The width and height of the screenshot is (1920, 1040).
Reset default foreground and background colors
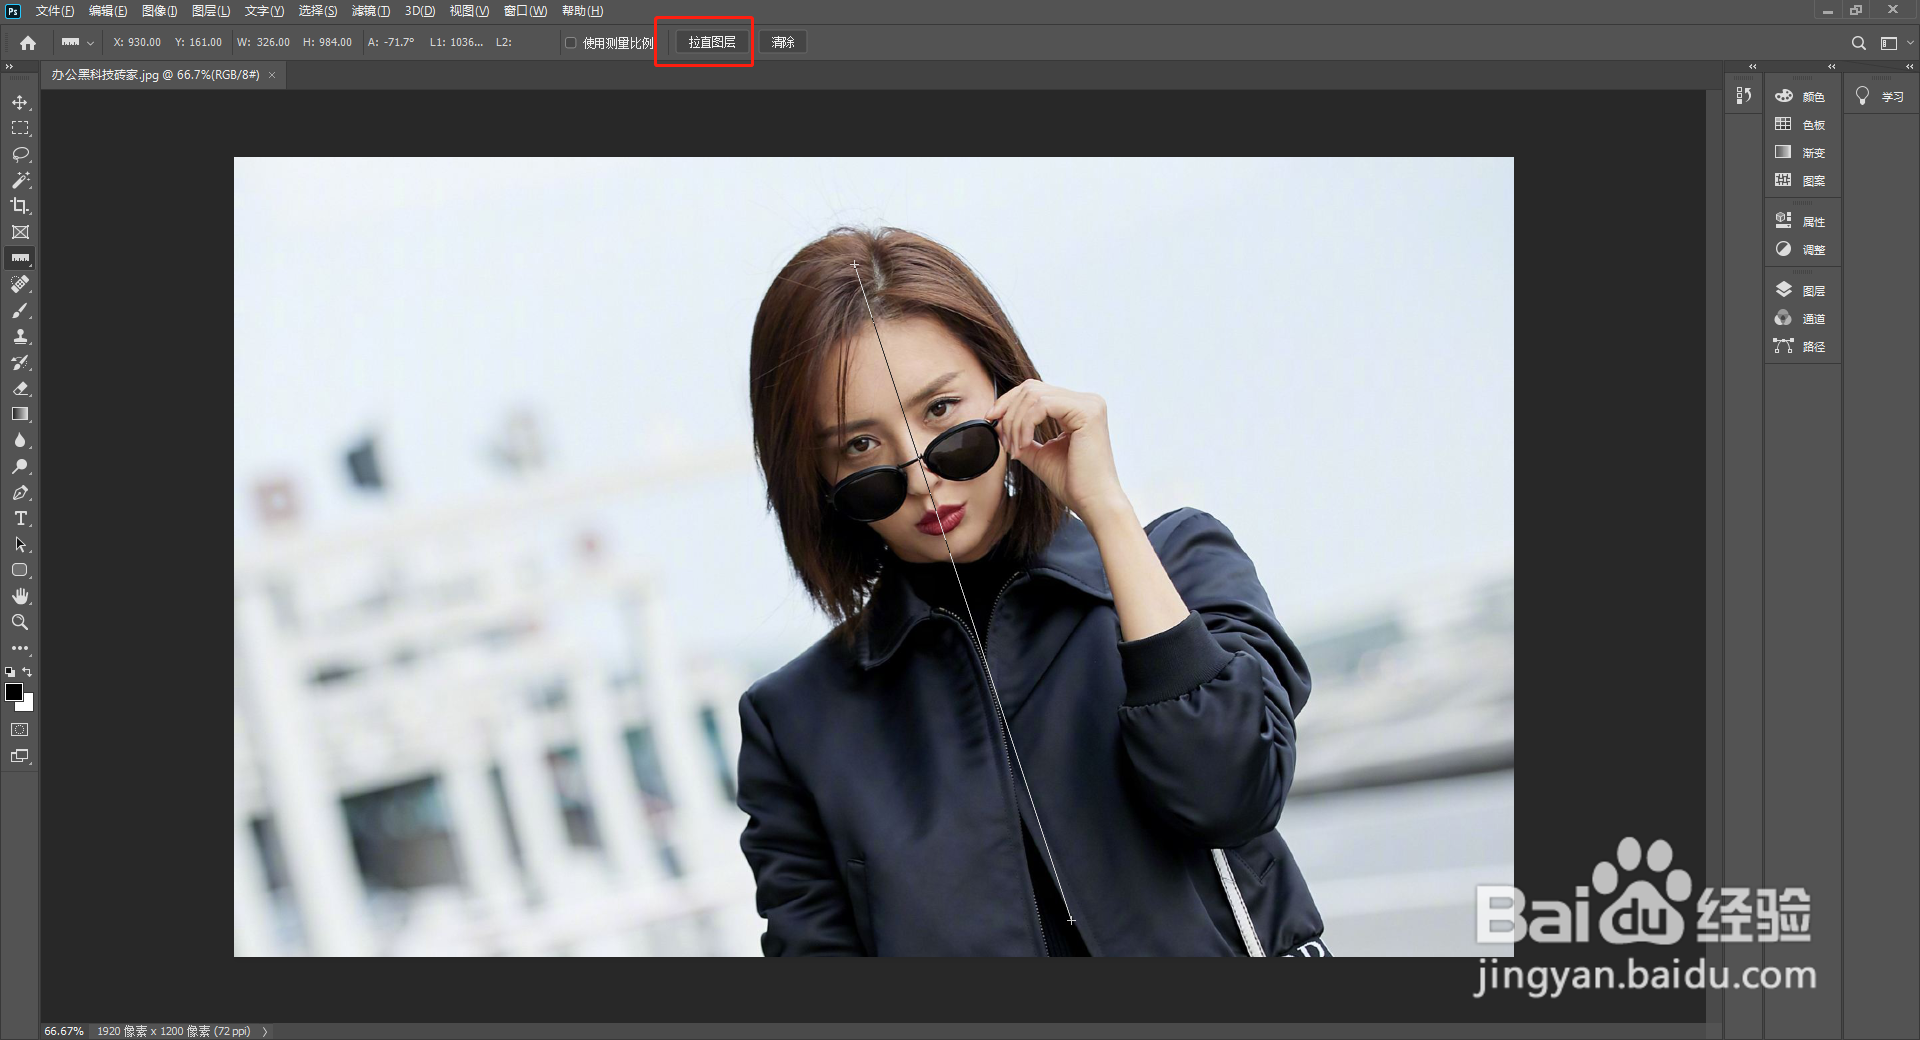coord(10,672)
